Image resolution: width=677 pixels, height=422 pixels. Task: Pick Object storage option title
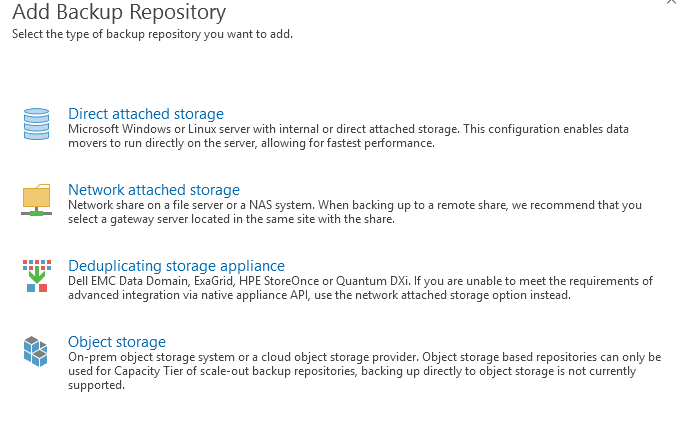(x=117, y=342)
